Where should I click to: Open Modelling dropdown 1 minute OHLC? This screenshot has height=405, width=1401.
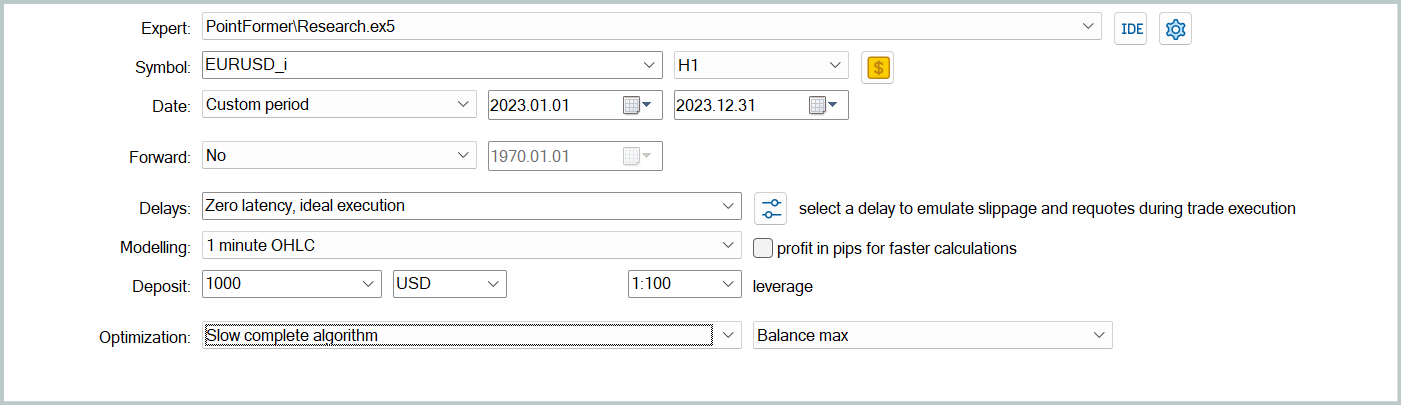click(729, 245)
